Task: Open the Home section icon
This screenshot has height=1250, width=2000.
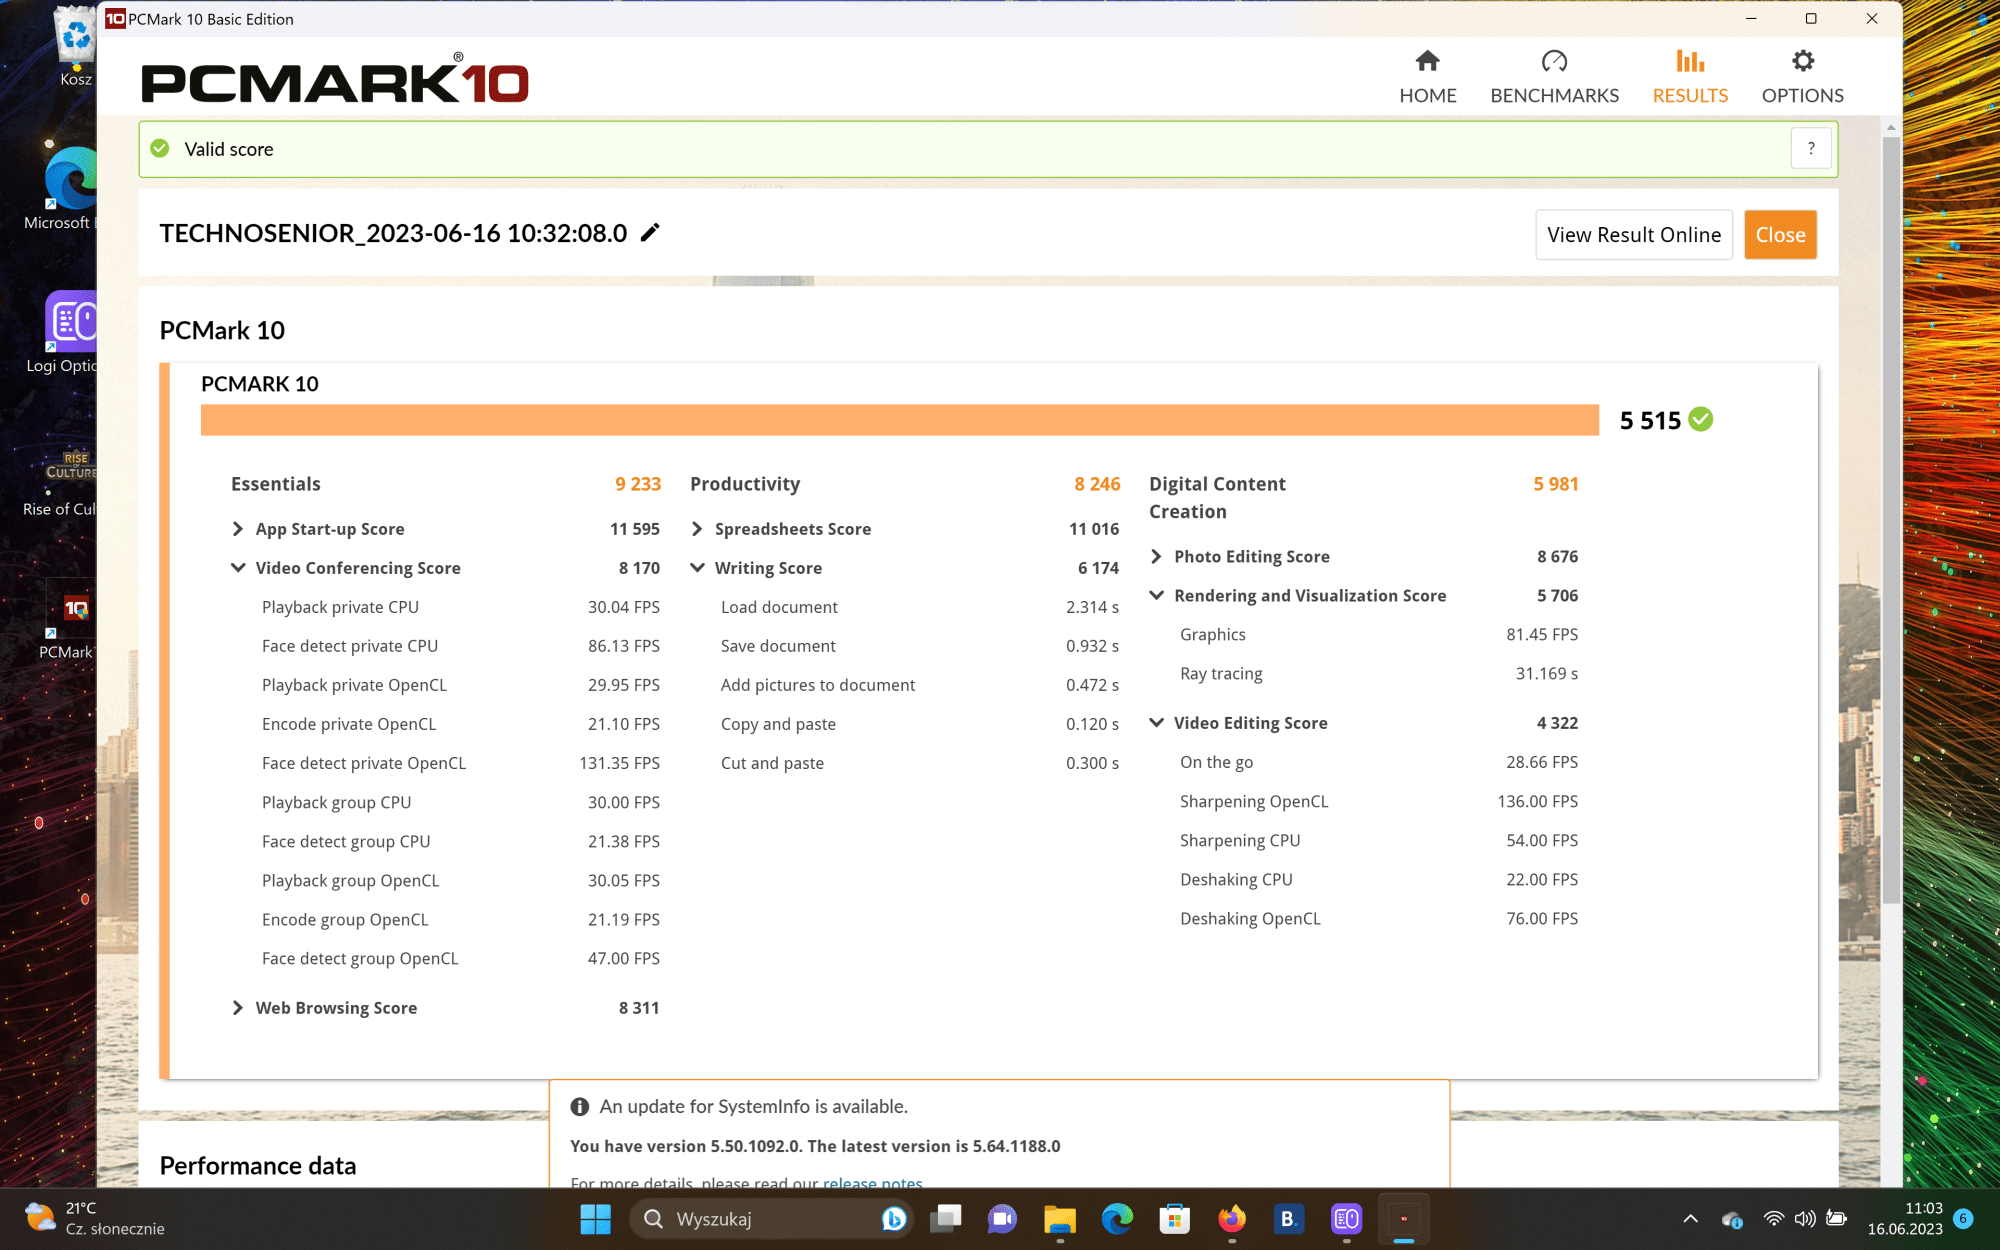Action: 1427,62
